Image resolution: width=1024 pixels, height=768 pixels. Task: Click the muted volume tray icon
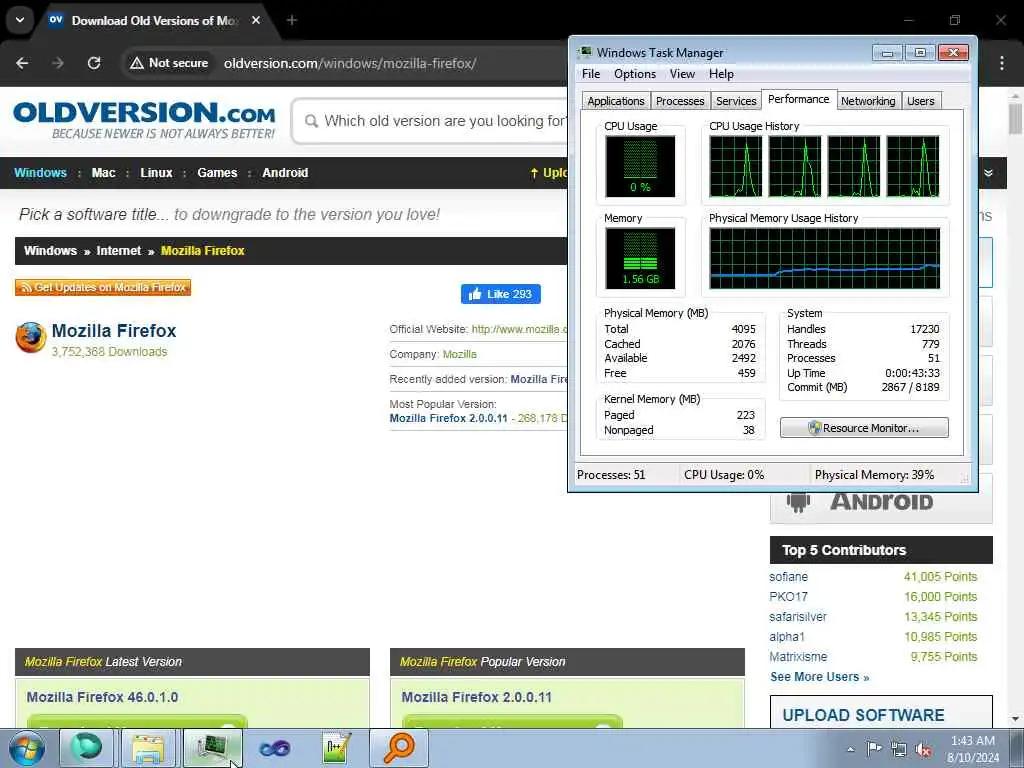(x=923, y=749)
